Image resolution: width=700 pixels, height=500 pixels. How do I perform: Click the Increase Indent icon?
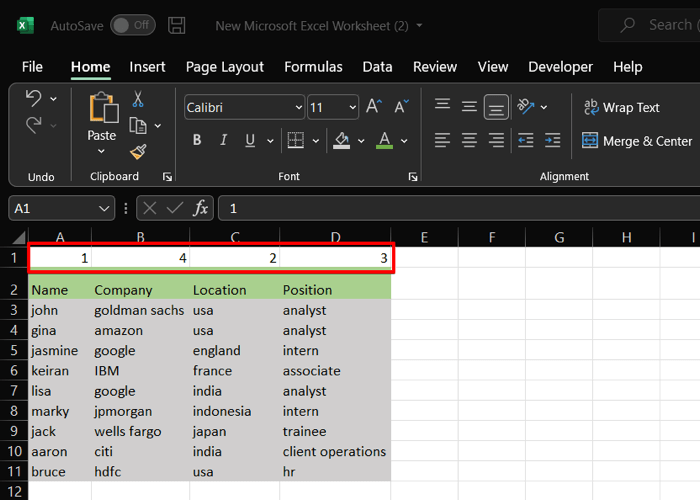[551, 140]
